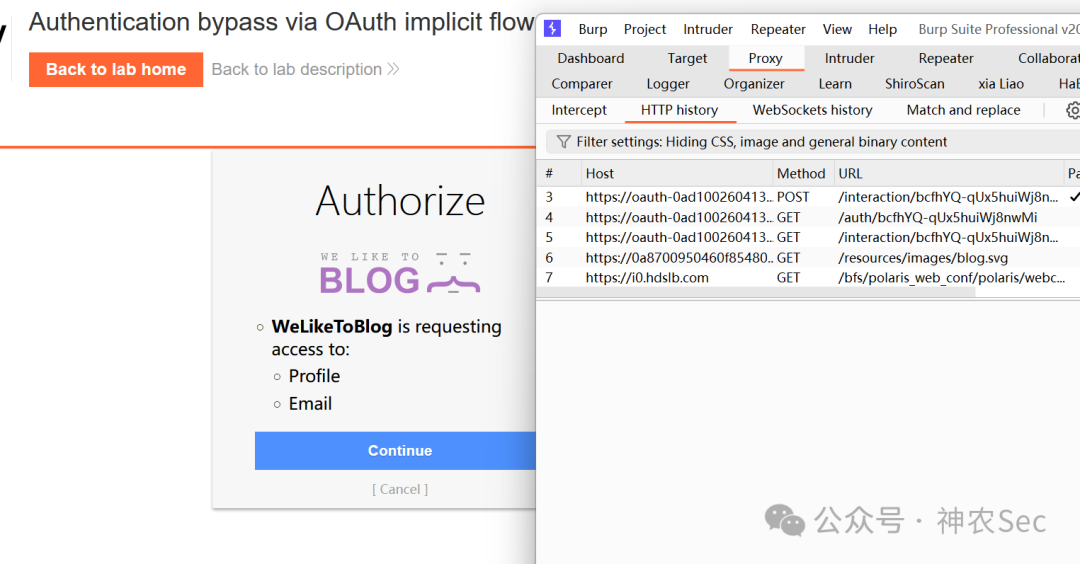Screen dimensions: 1080x564
Task: Switch to the Intercept sub-tab
Action: (579, 109)
